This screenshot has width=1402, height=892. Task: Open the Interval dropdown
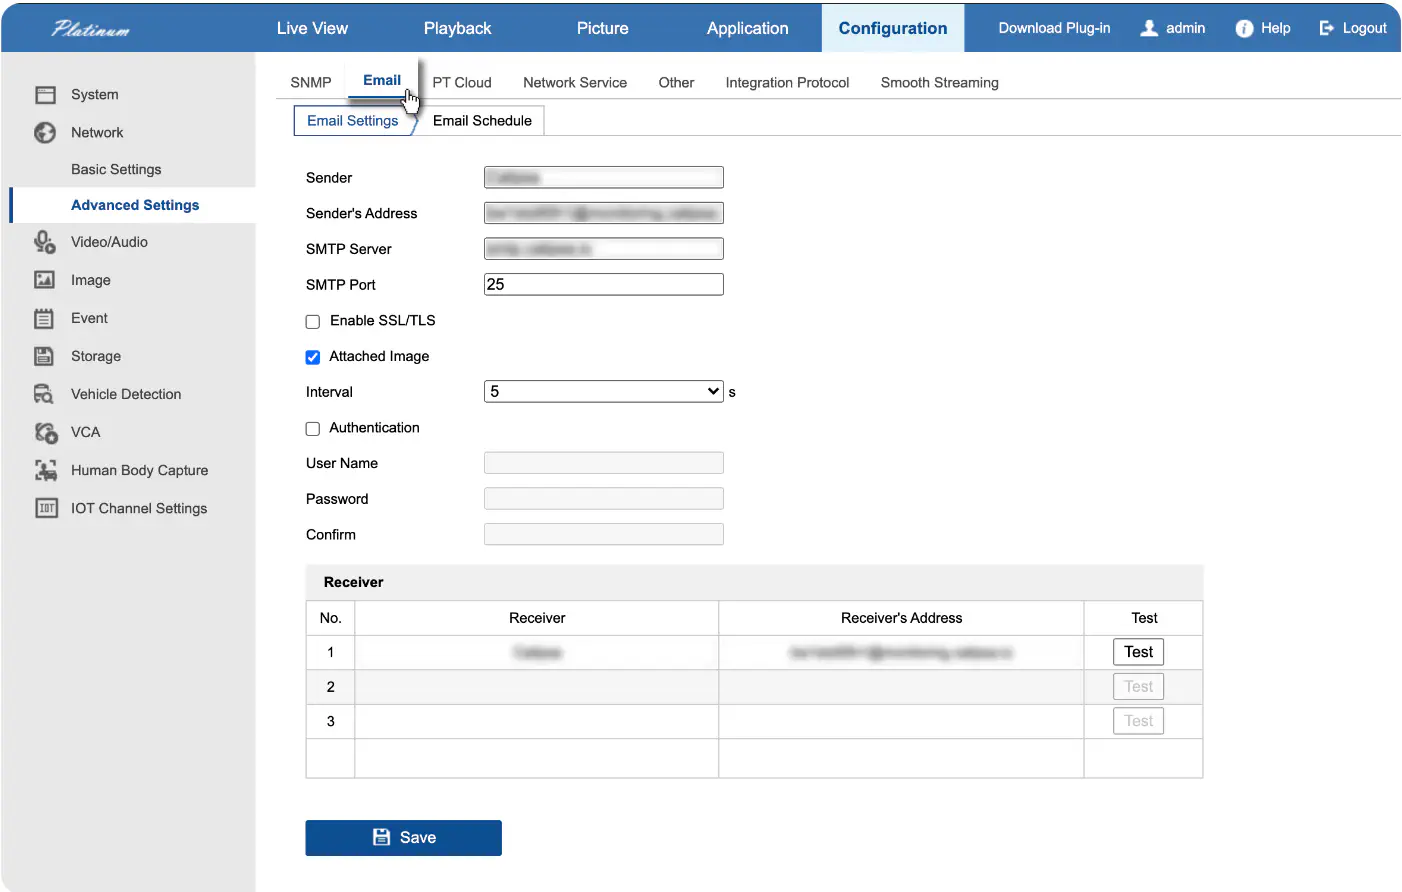(604, 392)
